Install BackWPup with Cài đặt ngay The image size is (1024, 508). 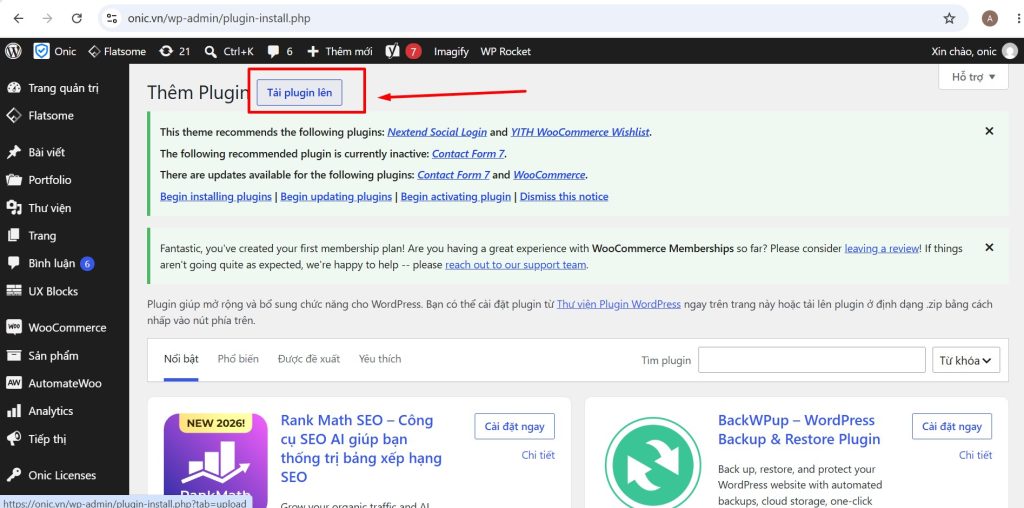coord(952,426)
